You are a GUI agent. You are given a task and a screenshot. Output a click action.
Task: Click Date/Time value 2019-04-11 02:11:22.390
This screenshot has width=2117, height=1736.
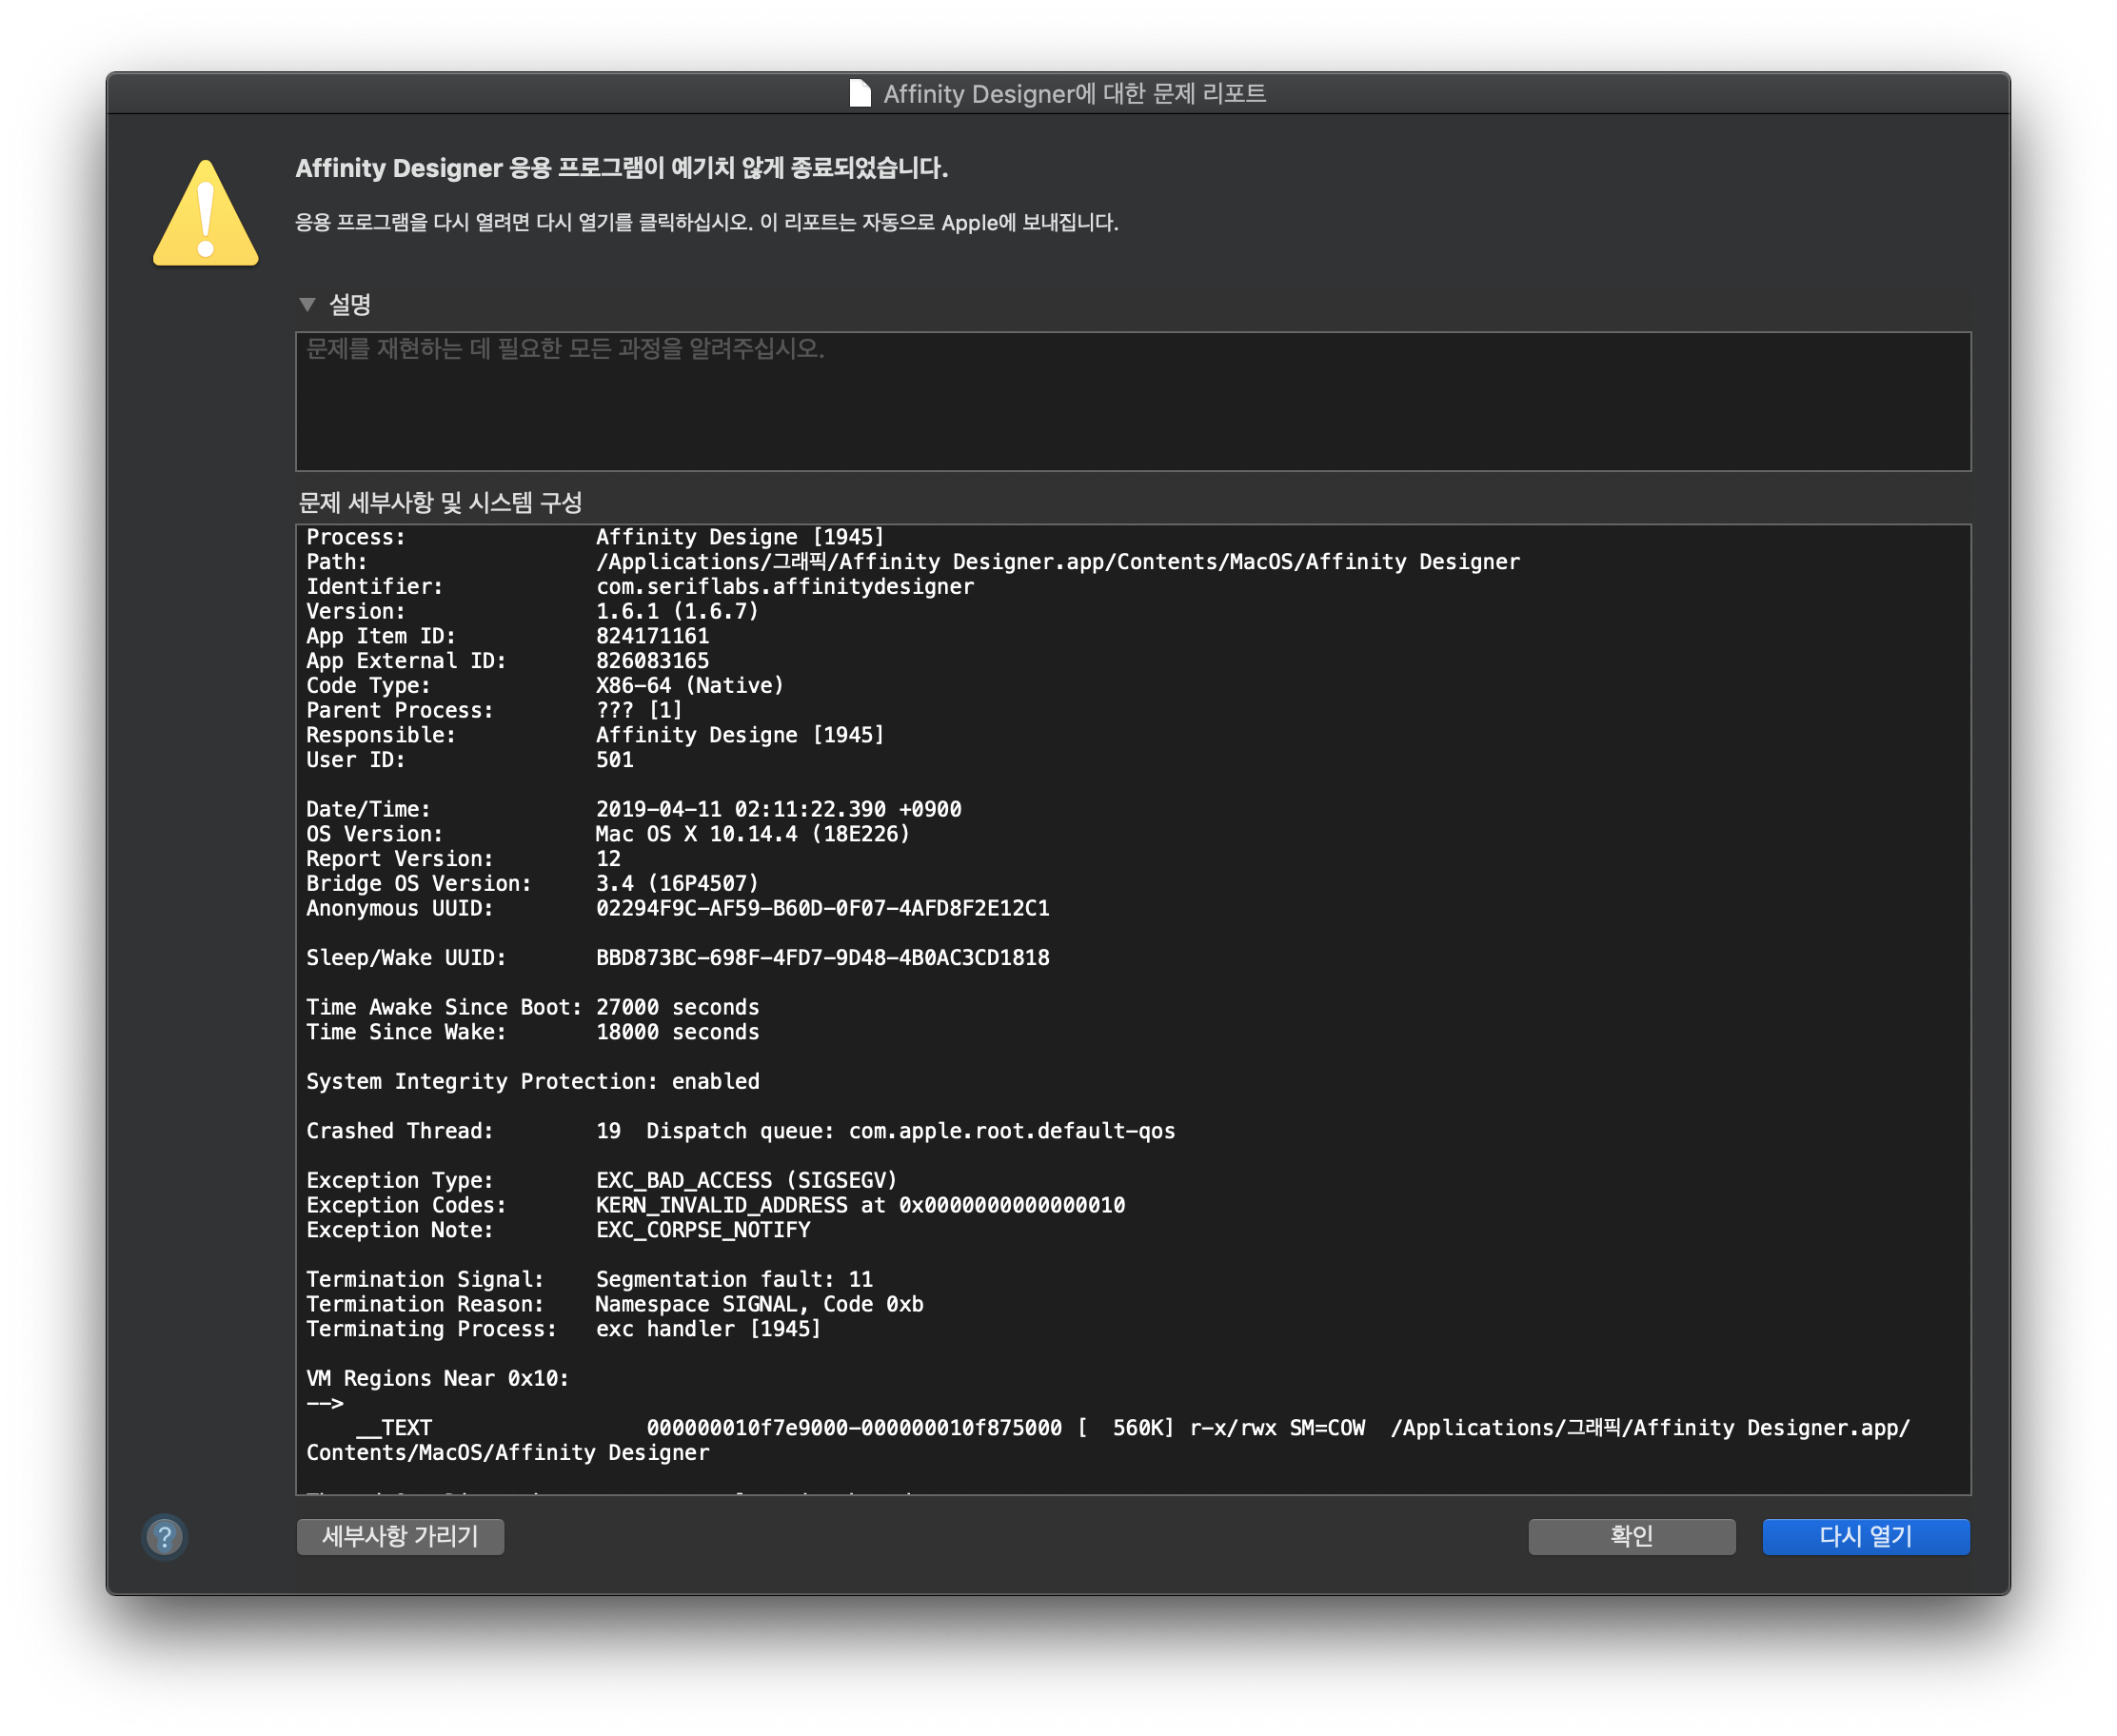pos(741,810)
